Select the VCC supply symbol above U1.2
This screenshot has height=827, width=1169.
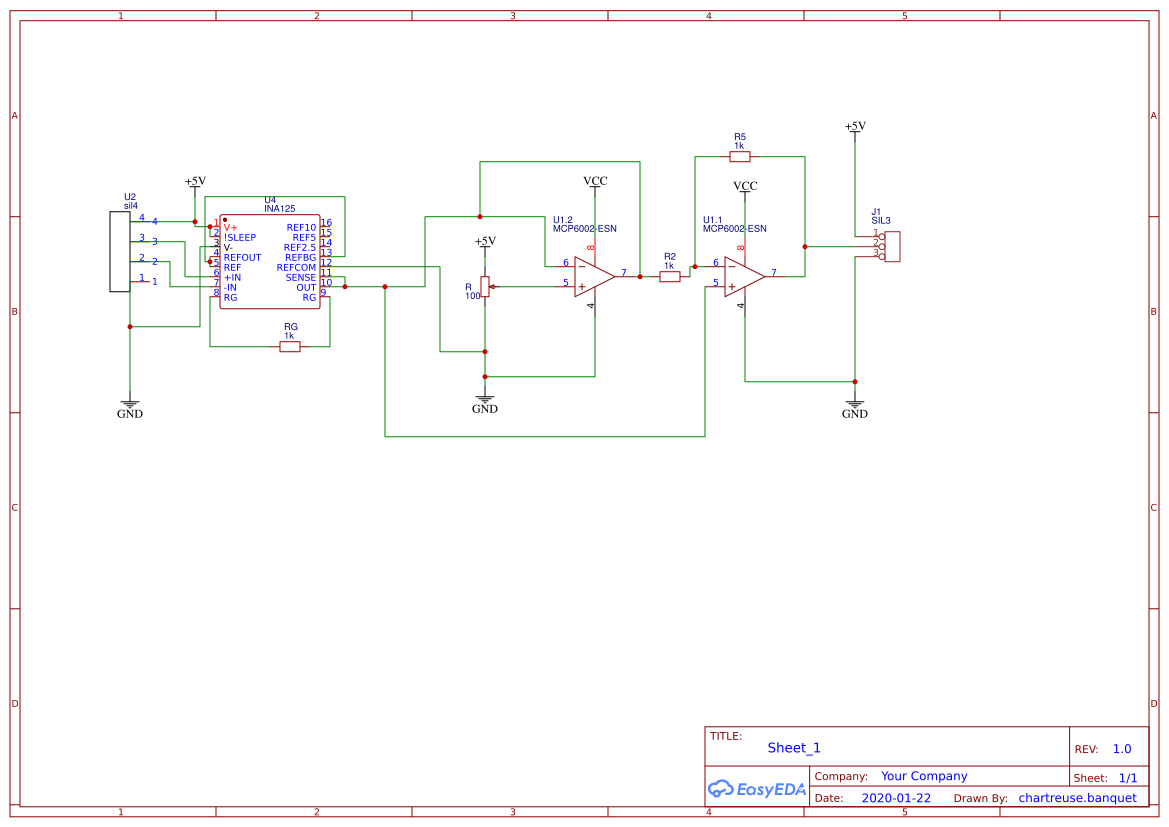(594, 188)
